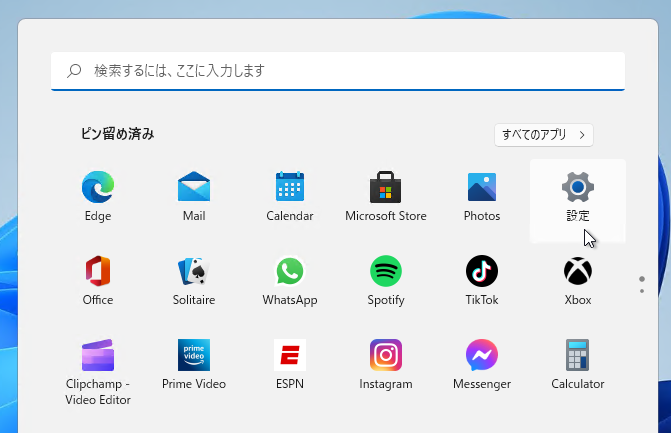
Task: Open the Xbox app
Action: [x=578, y=280]
